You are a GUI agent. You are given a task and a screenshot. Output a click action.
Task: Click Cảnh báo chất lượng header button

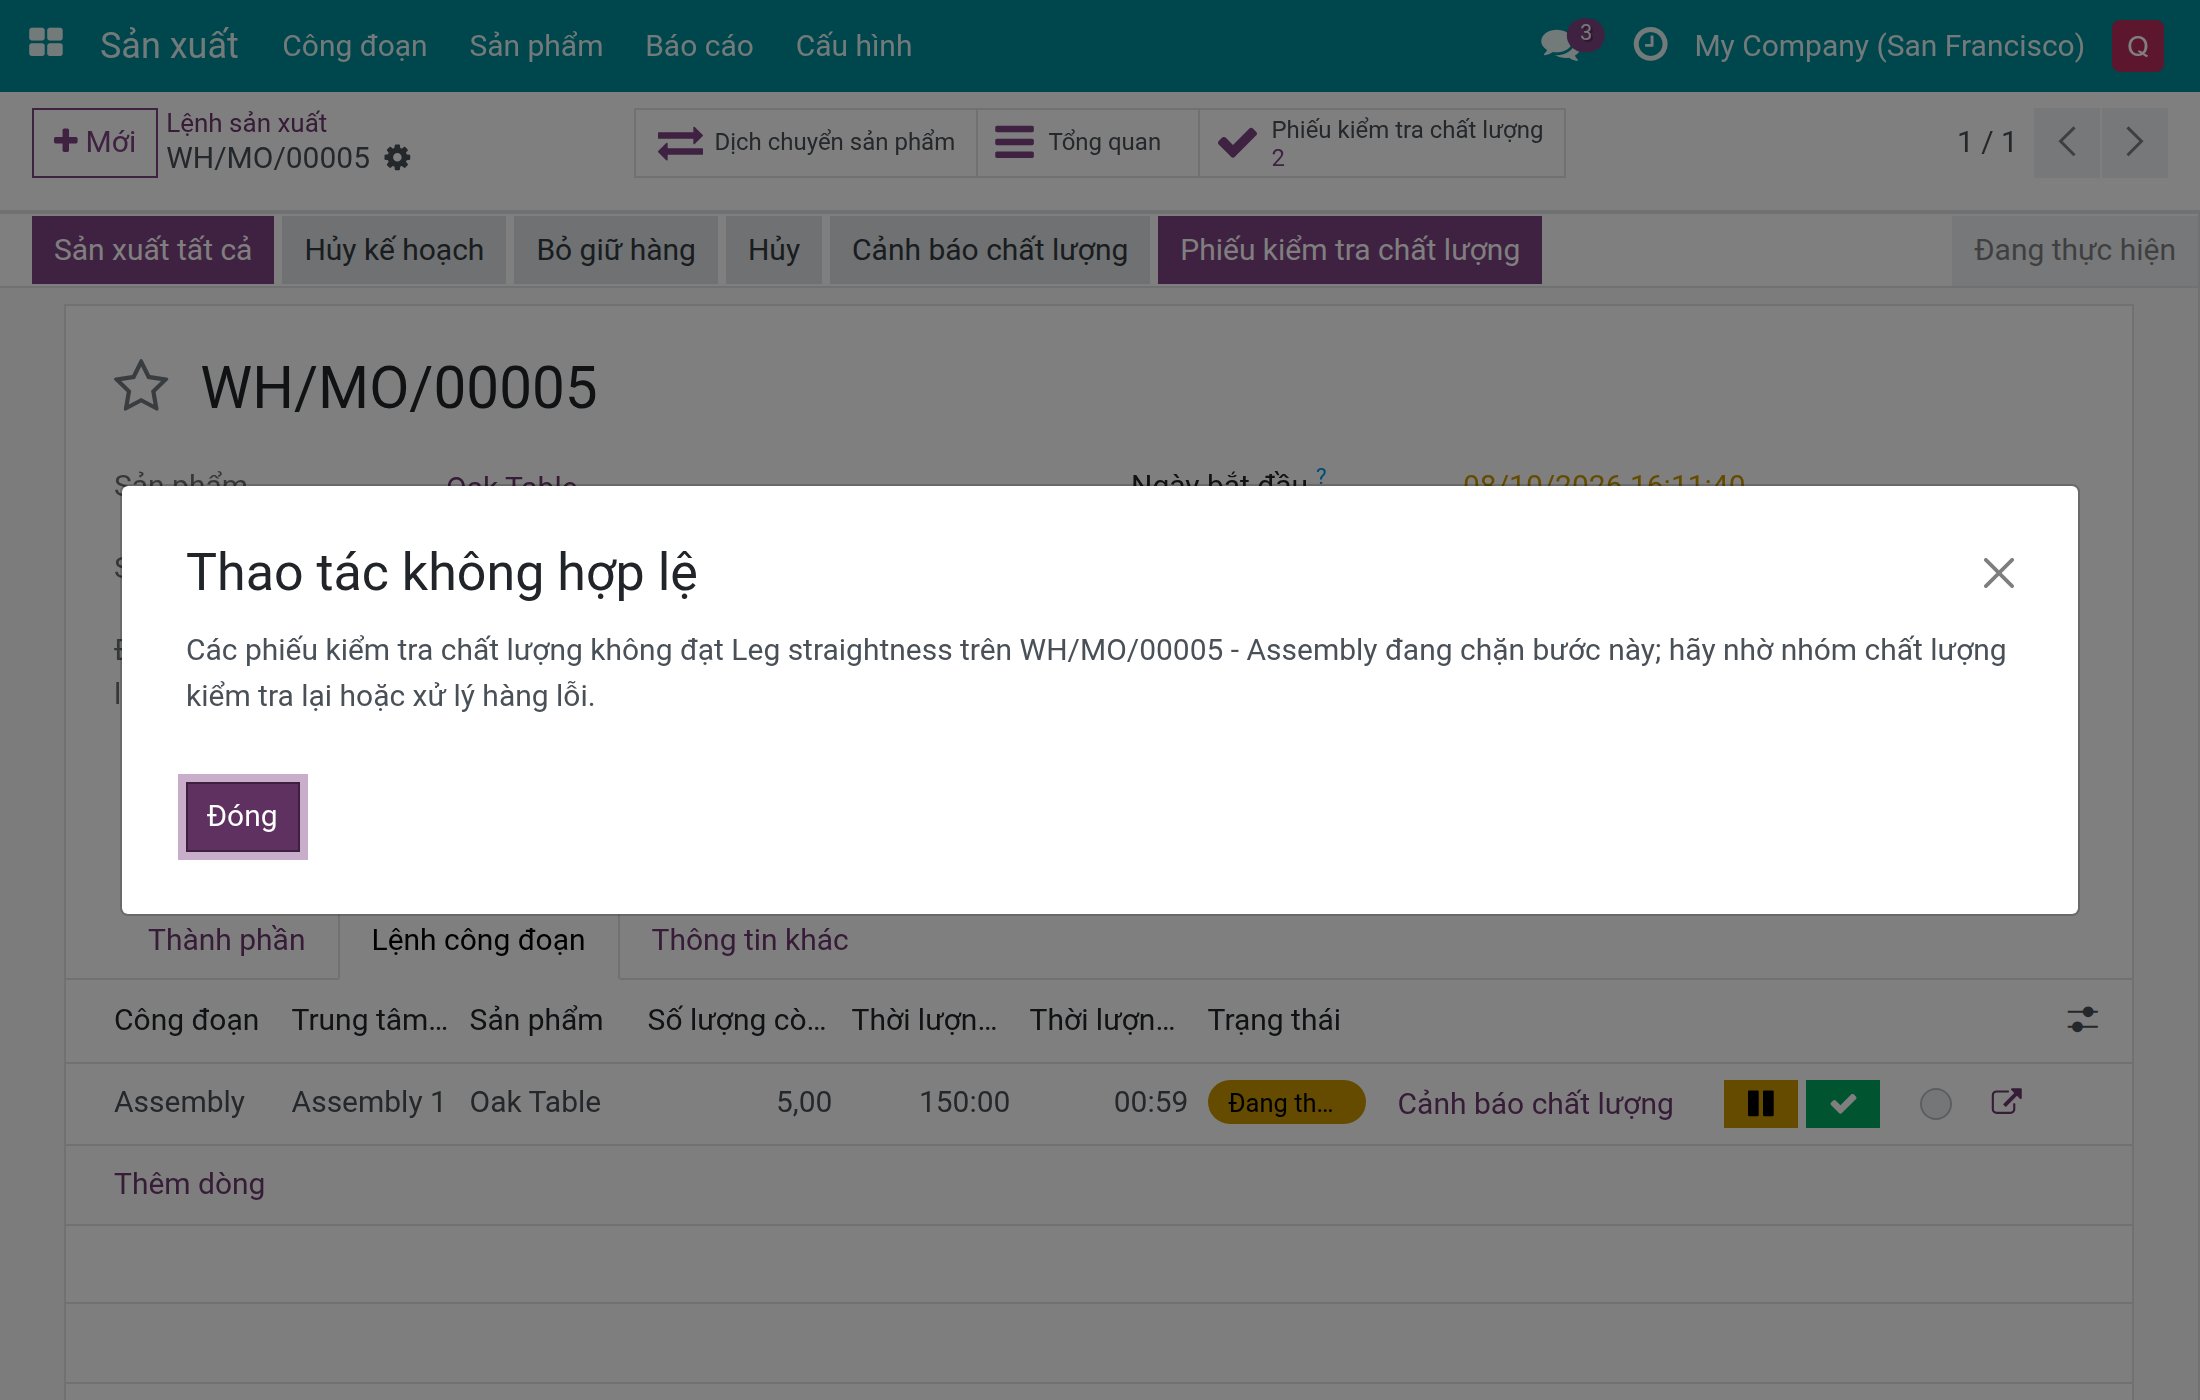pyautogui.click(x=990, y=250)
